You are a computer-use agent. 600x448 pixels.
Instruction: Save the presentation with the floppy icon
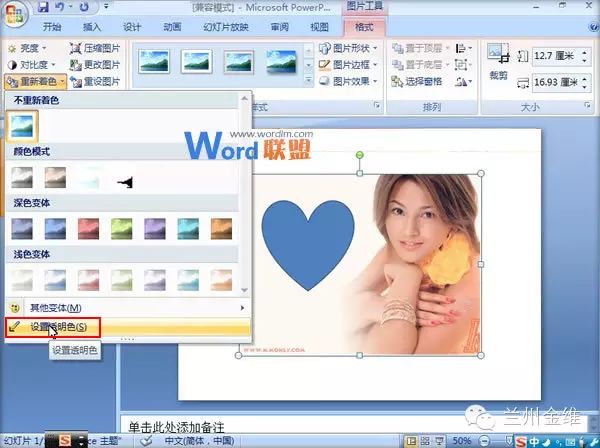(x=44, y=7)
